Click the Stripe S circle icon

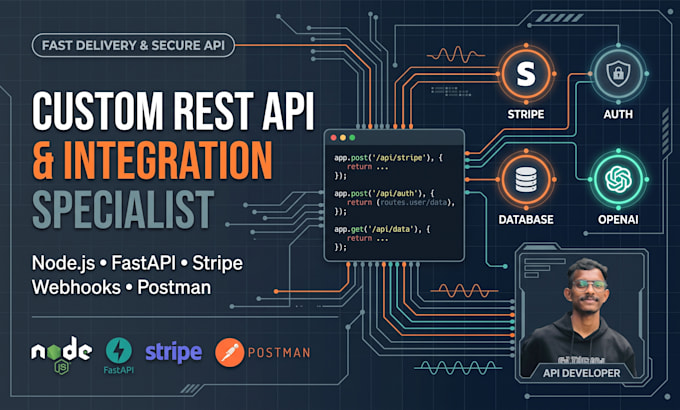[526, 74]
